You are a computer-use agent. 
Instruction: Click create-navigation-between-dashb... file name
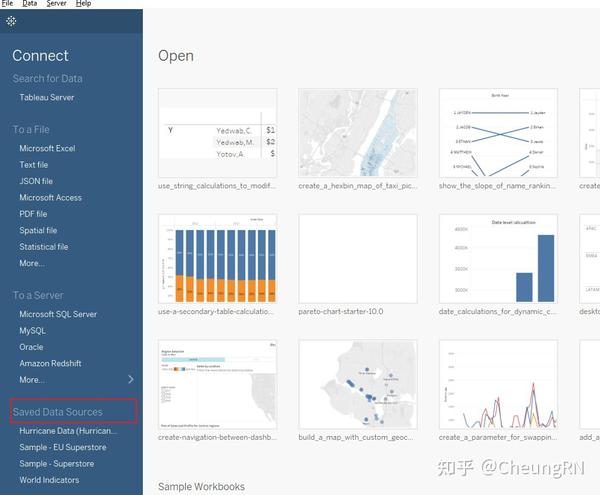[x=217, y=437]
